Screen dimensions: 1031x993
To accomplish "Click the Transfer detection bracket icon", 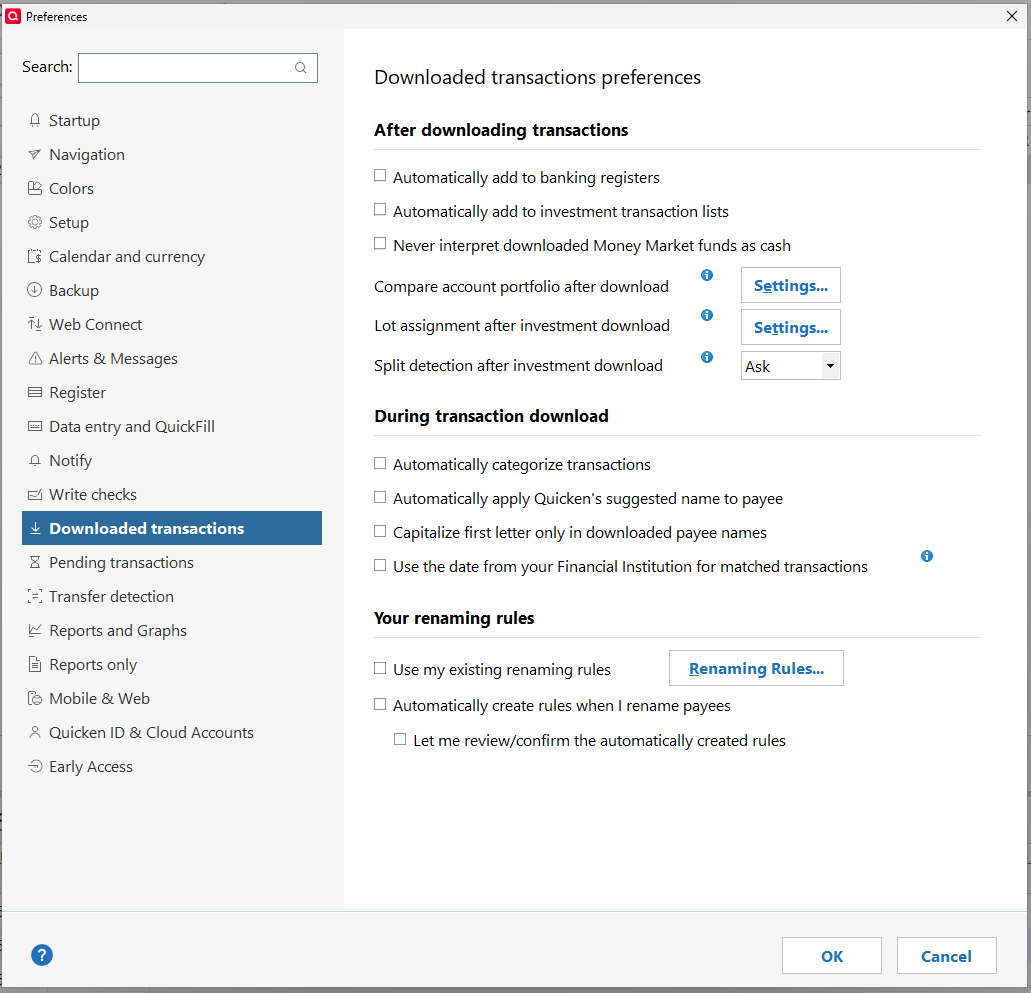I will 35,596.
